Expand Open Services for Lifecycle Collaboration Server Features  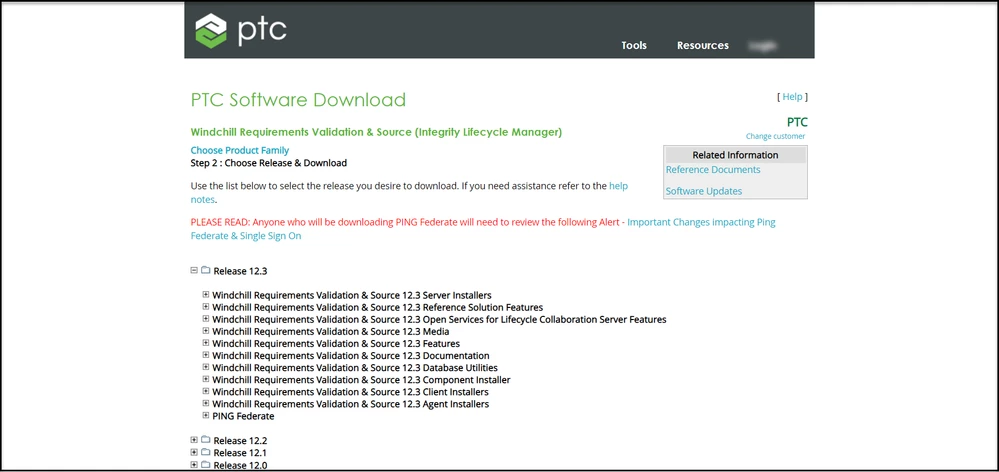click(206, 318)
